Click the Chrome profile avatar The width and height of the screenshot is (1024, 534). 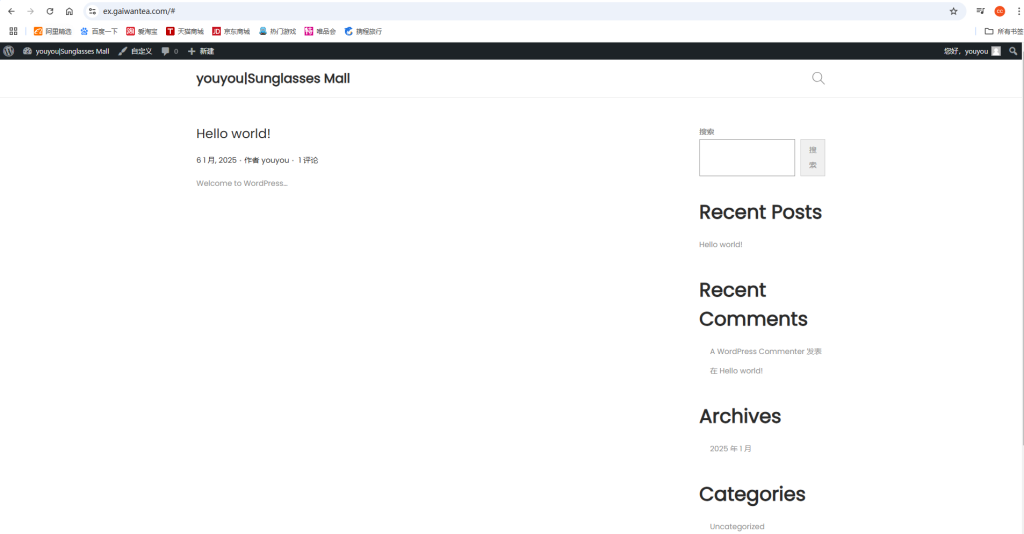pos(999,11)
